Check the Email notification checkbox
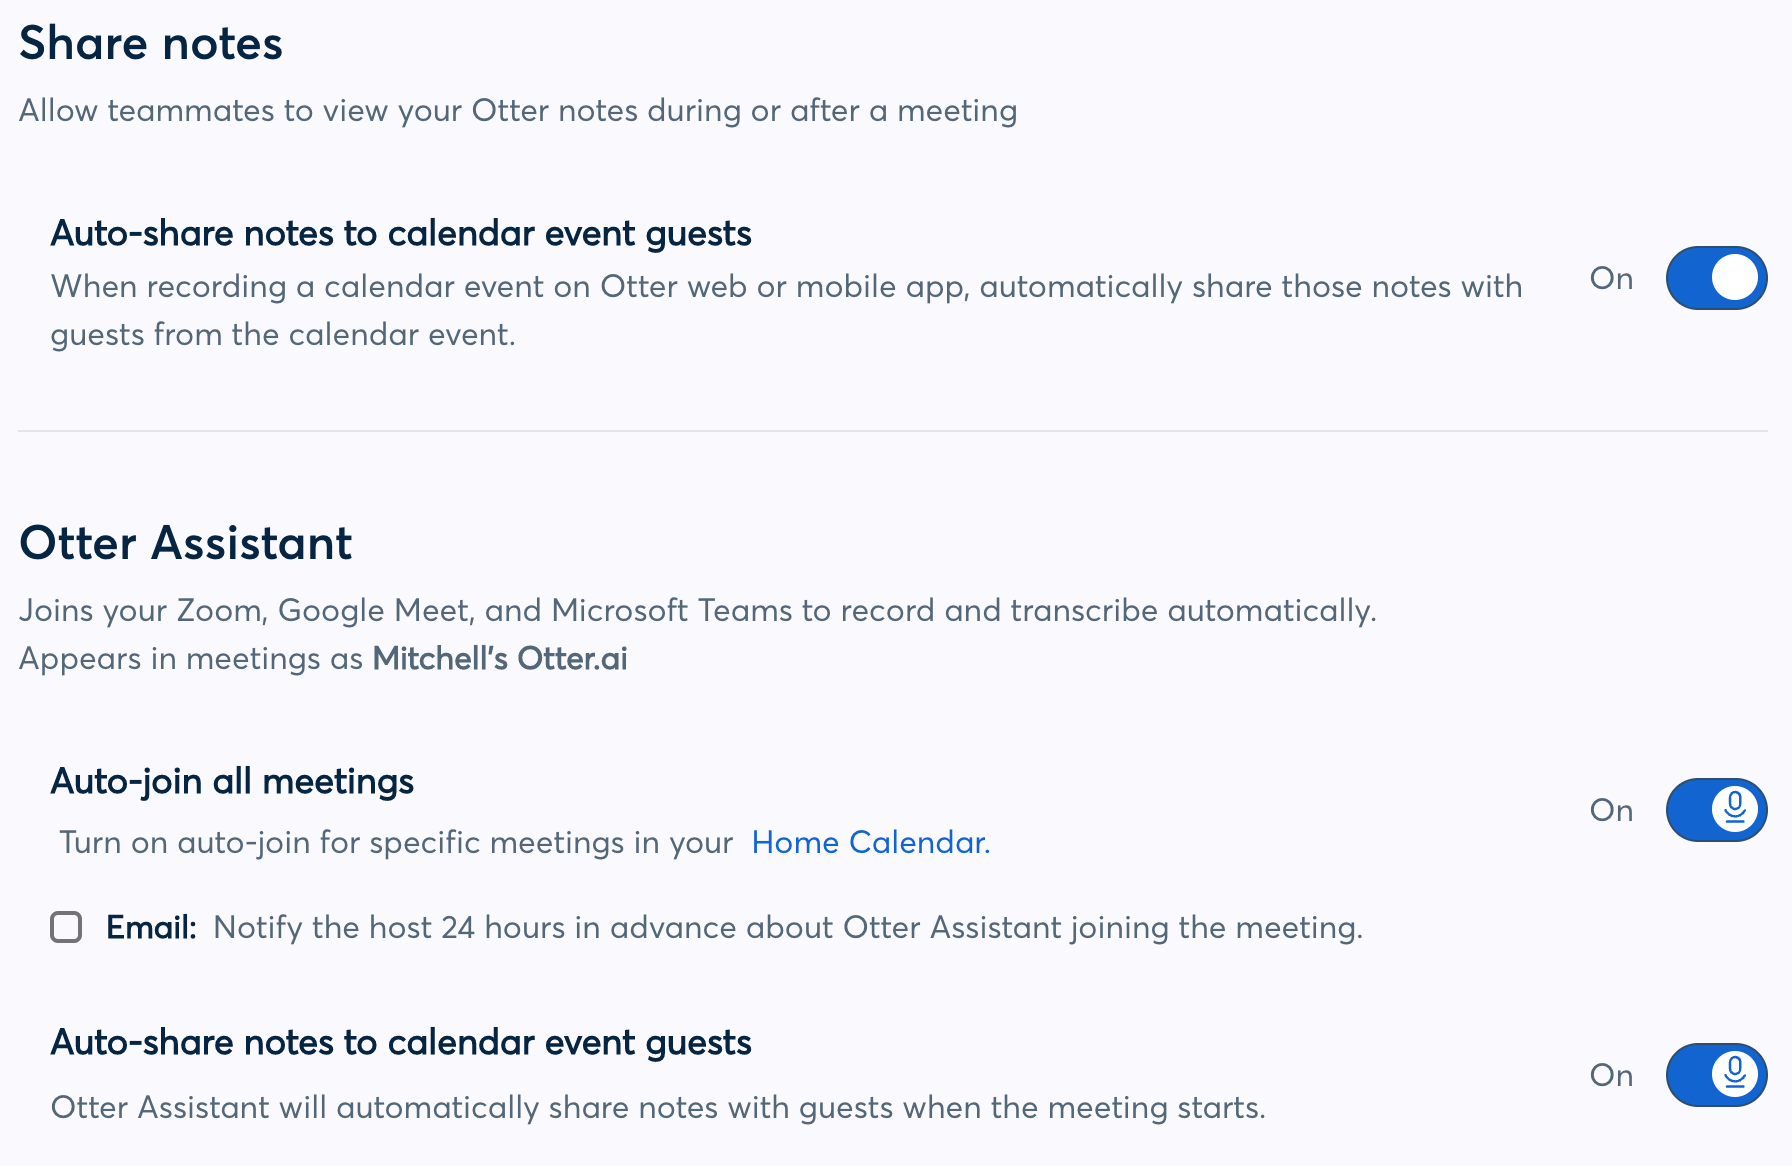Screen dimensions: 1792x1166 [66, 928]
